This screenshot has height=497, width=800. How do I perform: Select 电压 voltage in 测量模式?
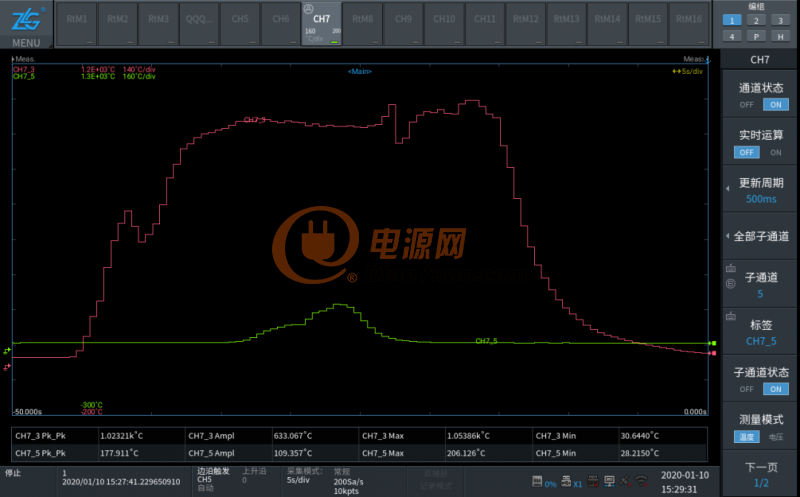click(774, 437)
